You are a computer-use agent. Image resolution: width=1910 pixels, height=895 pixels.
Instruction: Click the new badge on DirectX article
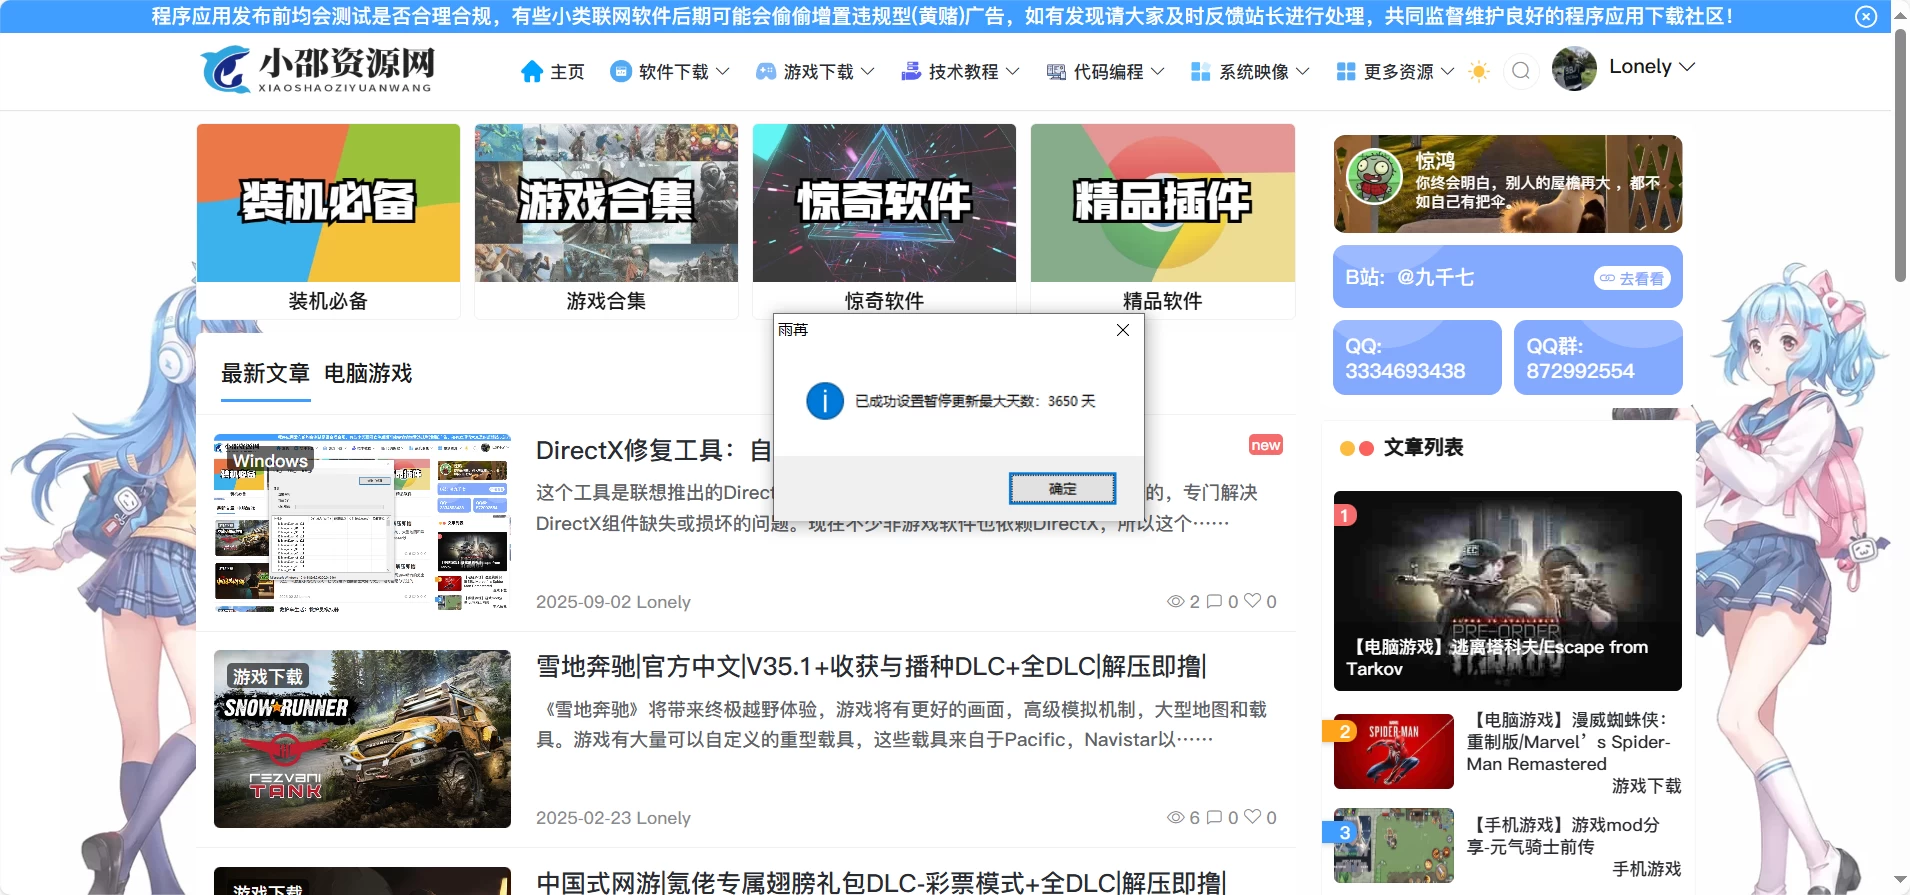[x=1266, y=445]
